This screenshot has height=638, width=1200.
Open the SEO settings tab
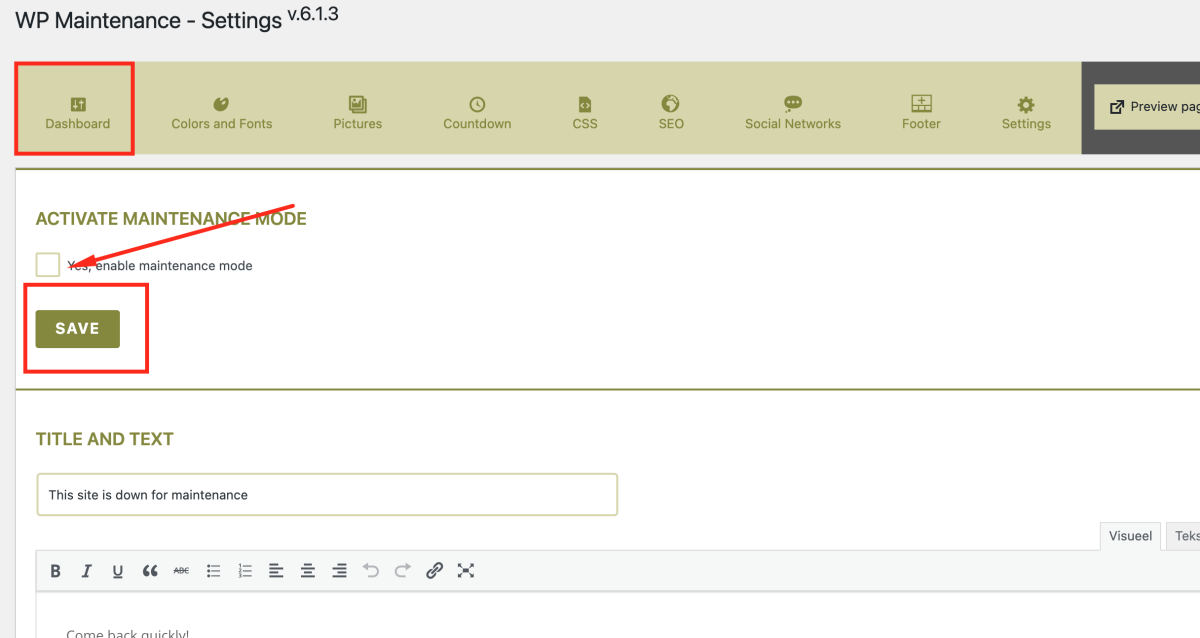coord(671,113)
